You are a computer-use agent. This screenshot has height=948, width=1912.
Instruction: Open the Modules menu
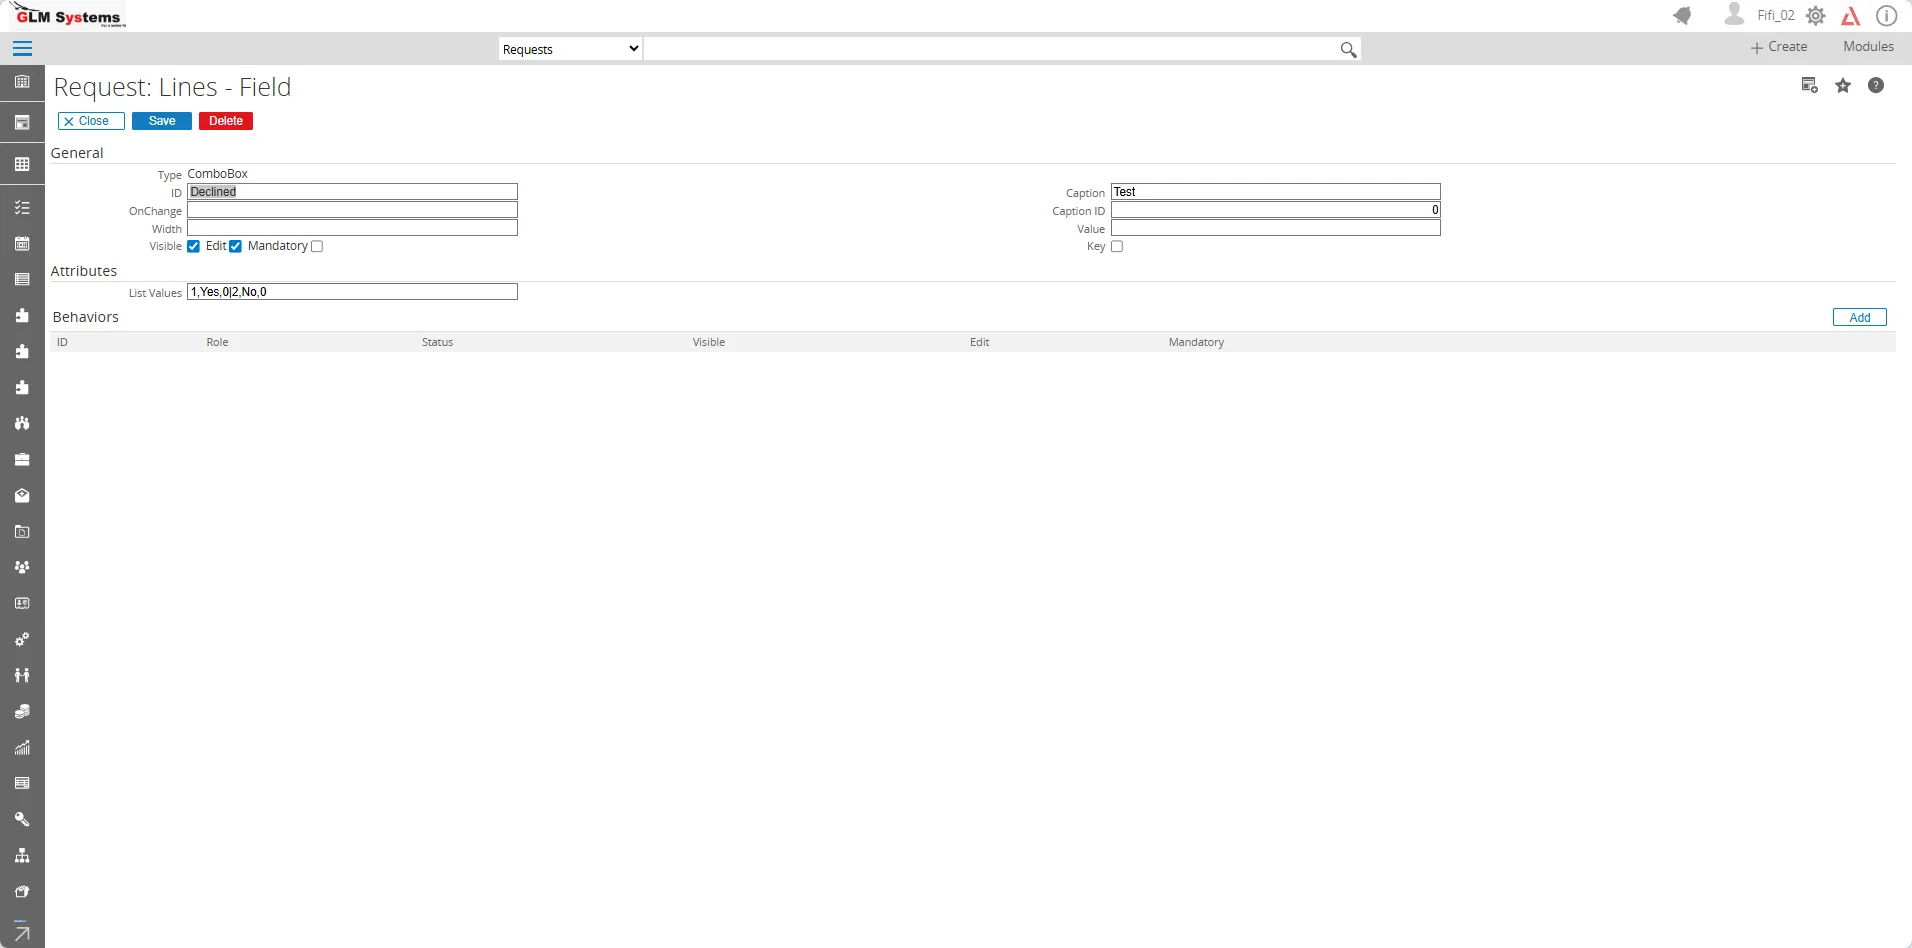pos(1868,47)
